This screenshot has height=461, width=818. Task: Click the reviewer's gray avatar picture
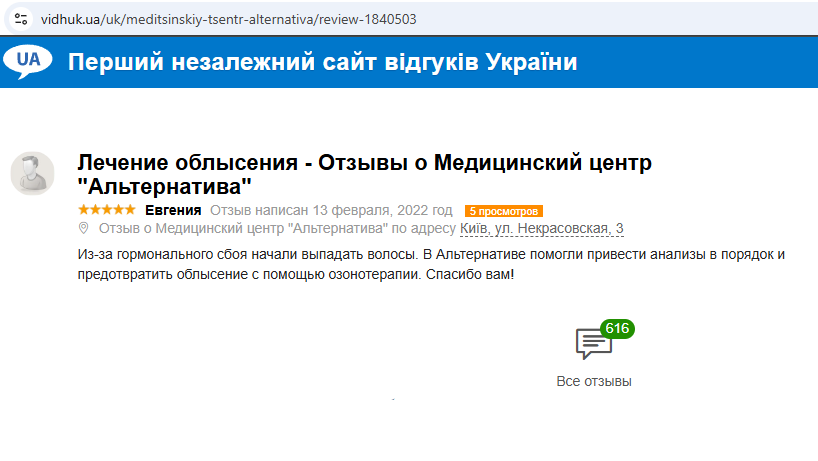pos(32,174)
